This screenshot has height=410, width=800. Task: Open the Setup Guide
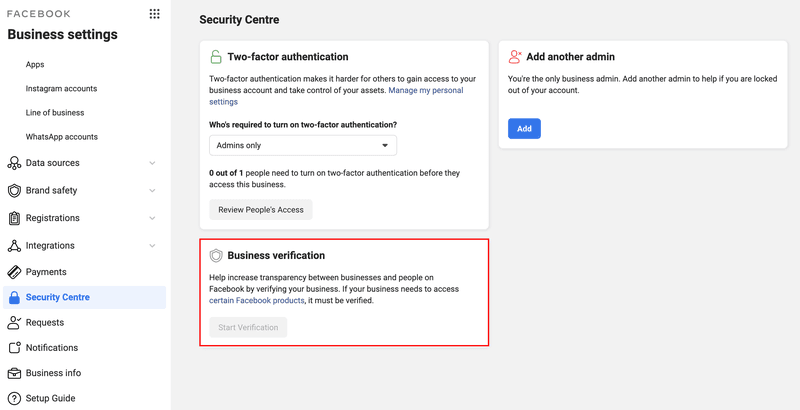[x=51, y=398]
